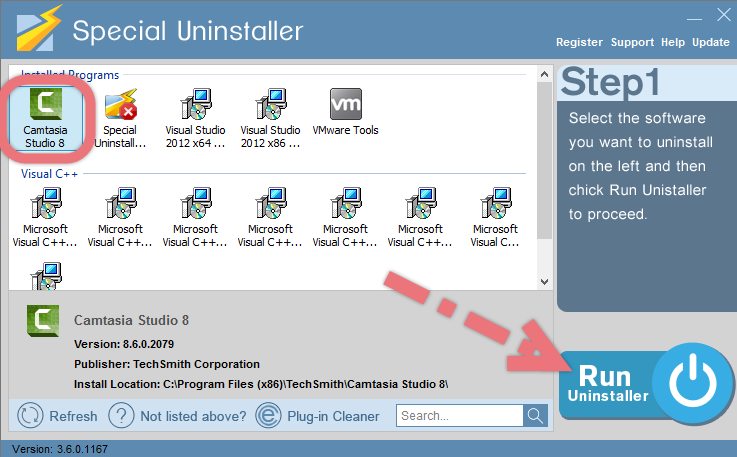
Task: Select Special Uninstaller program in list
Action: pyautogui.click(x=120, y=118)
